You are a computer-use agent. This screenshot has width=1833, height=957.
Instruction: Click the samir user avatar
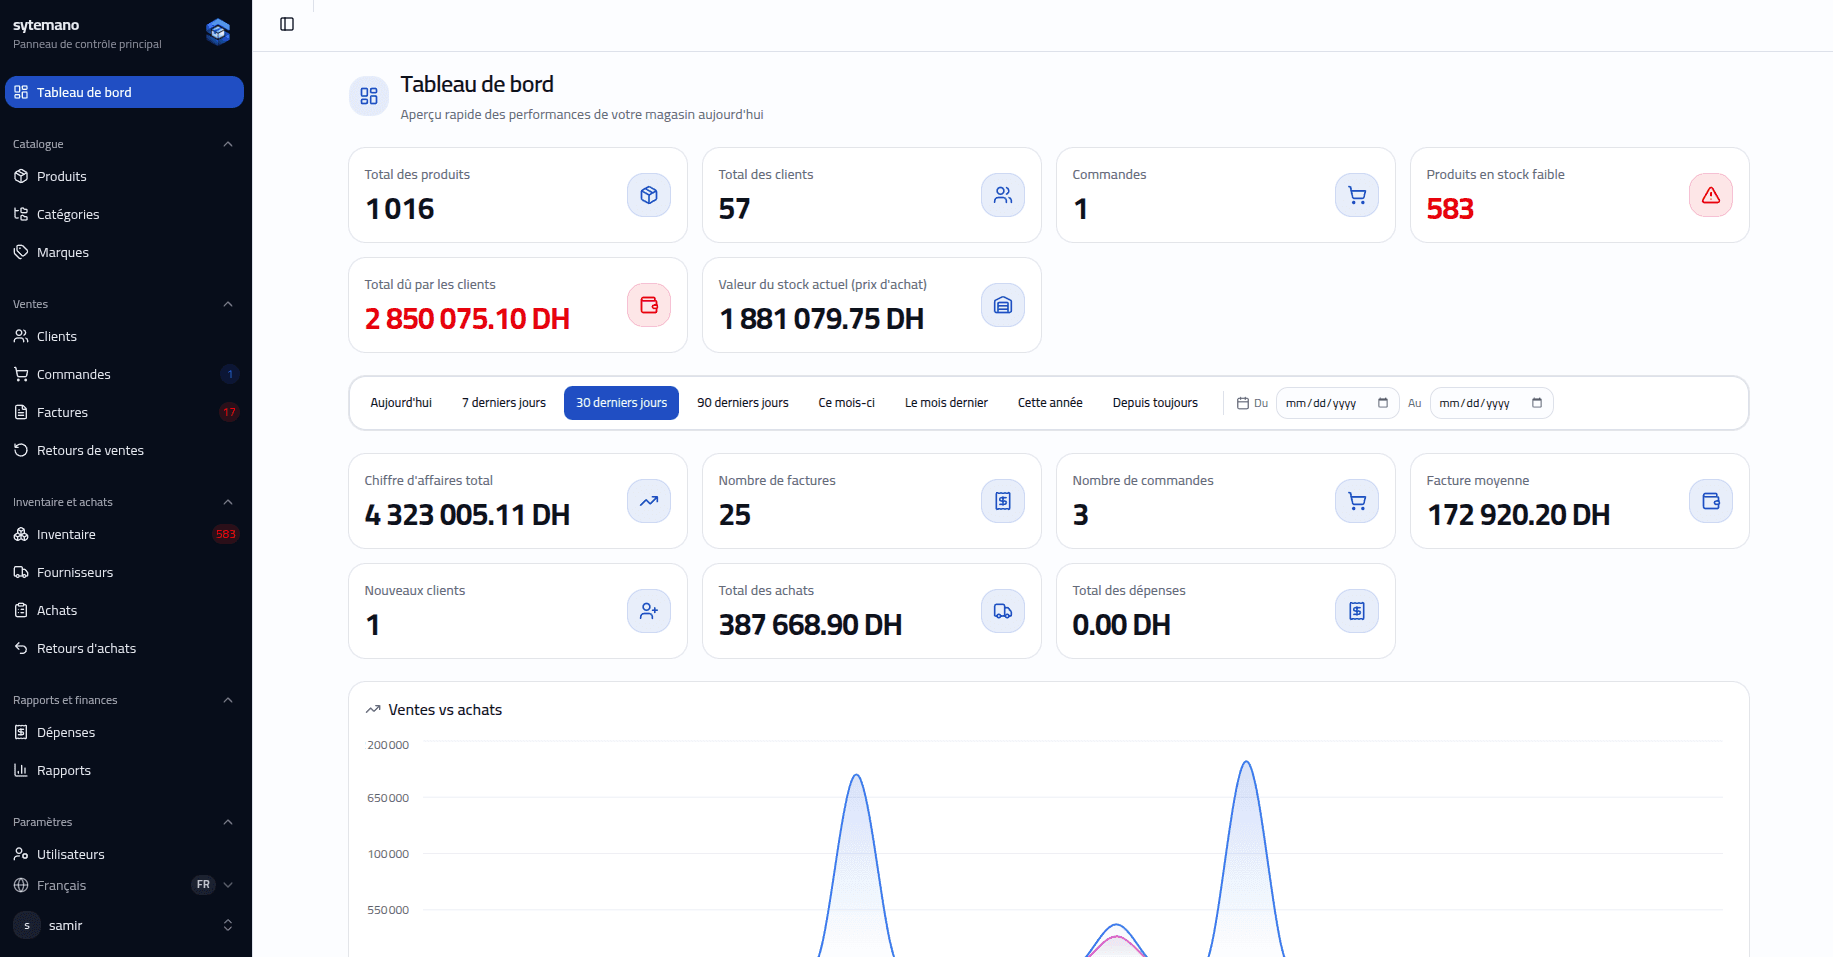(x=27, y=925)
